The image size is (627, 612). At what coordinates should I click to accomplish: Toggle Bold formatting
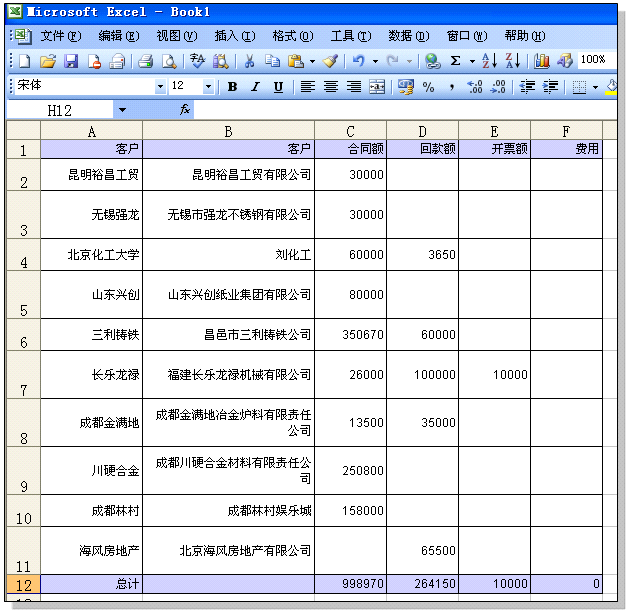click(x=232, y=87)
